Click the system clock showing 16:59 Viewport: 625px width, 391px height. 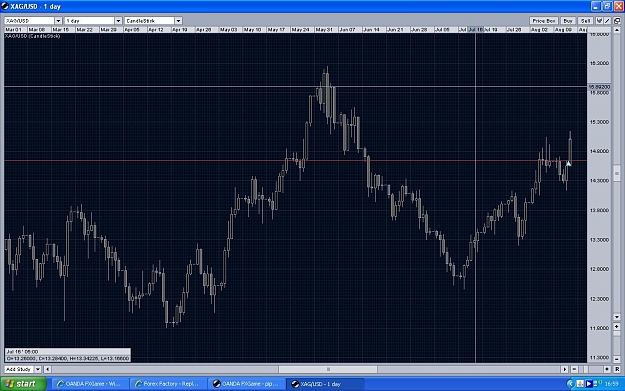[611, 384]
